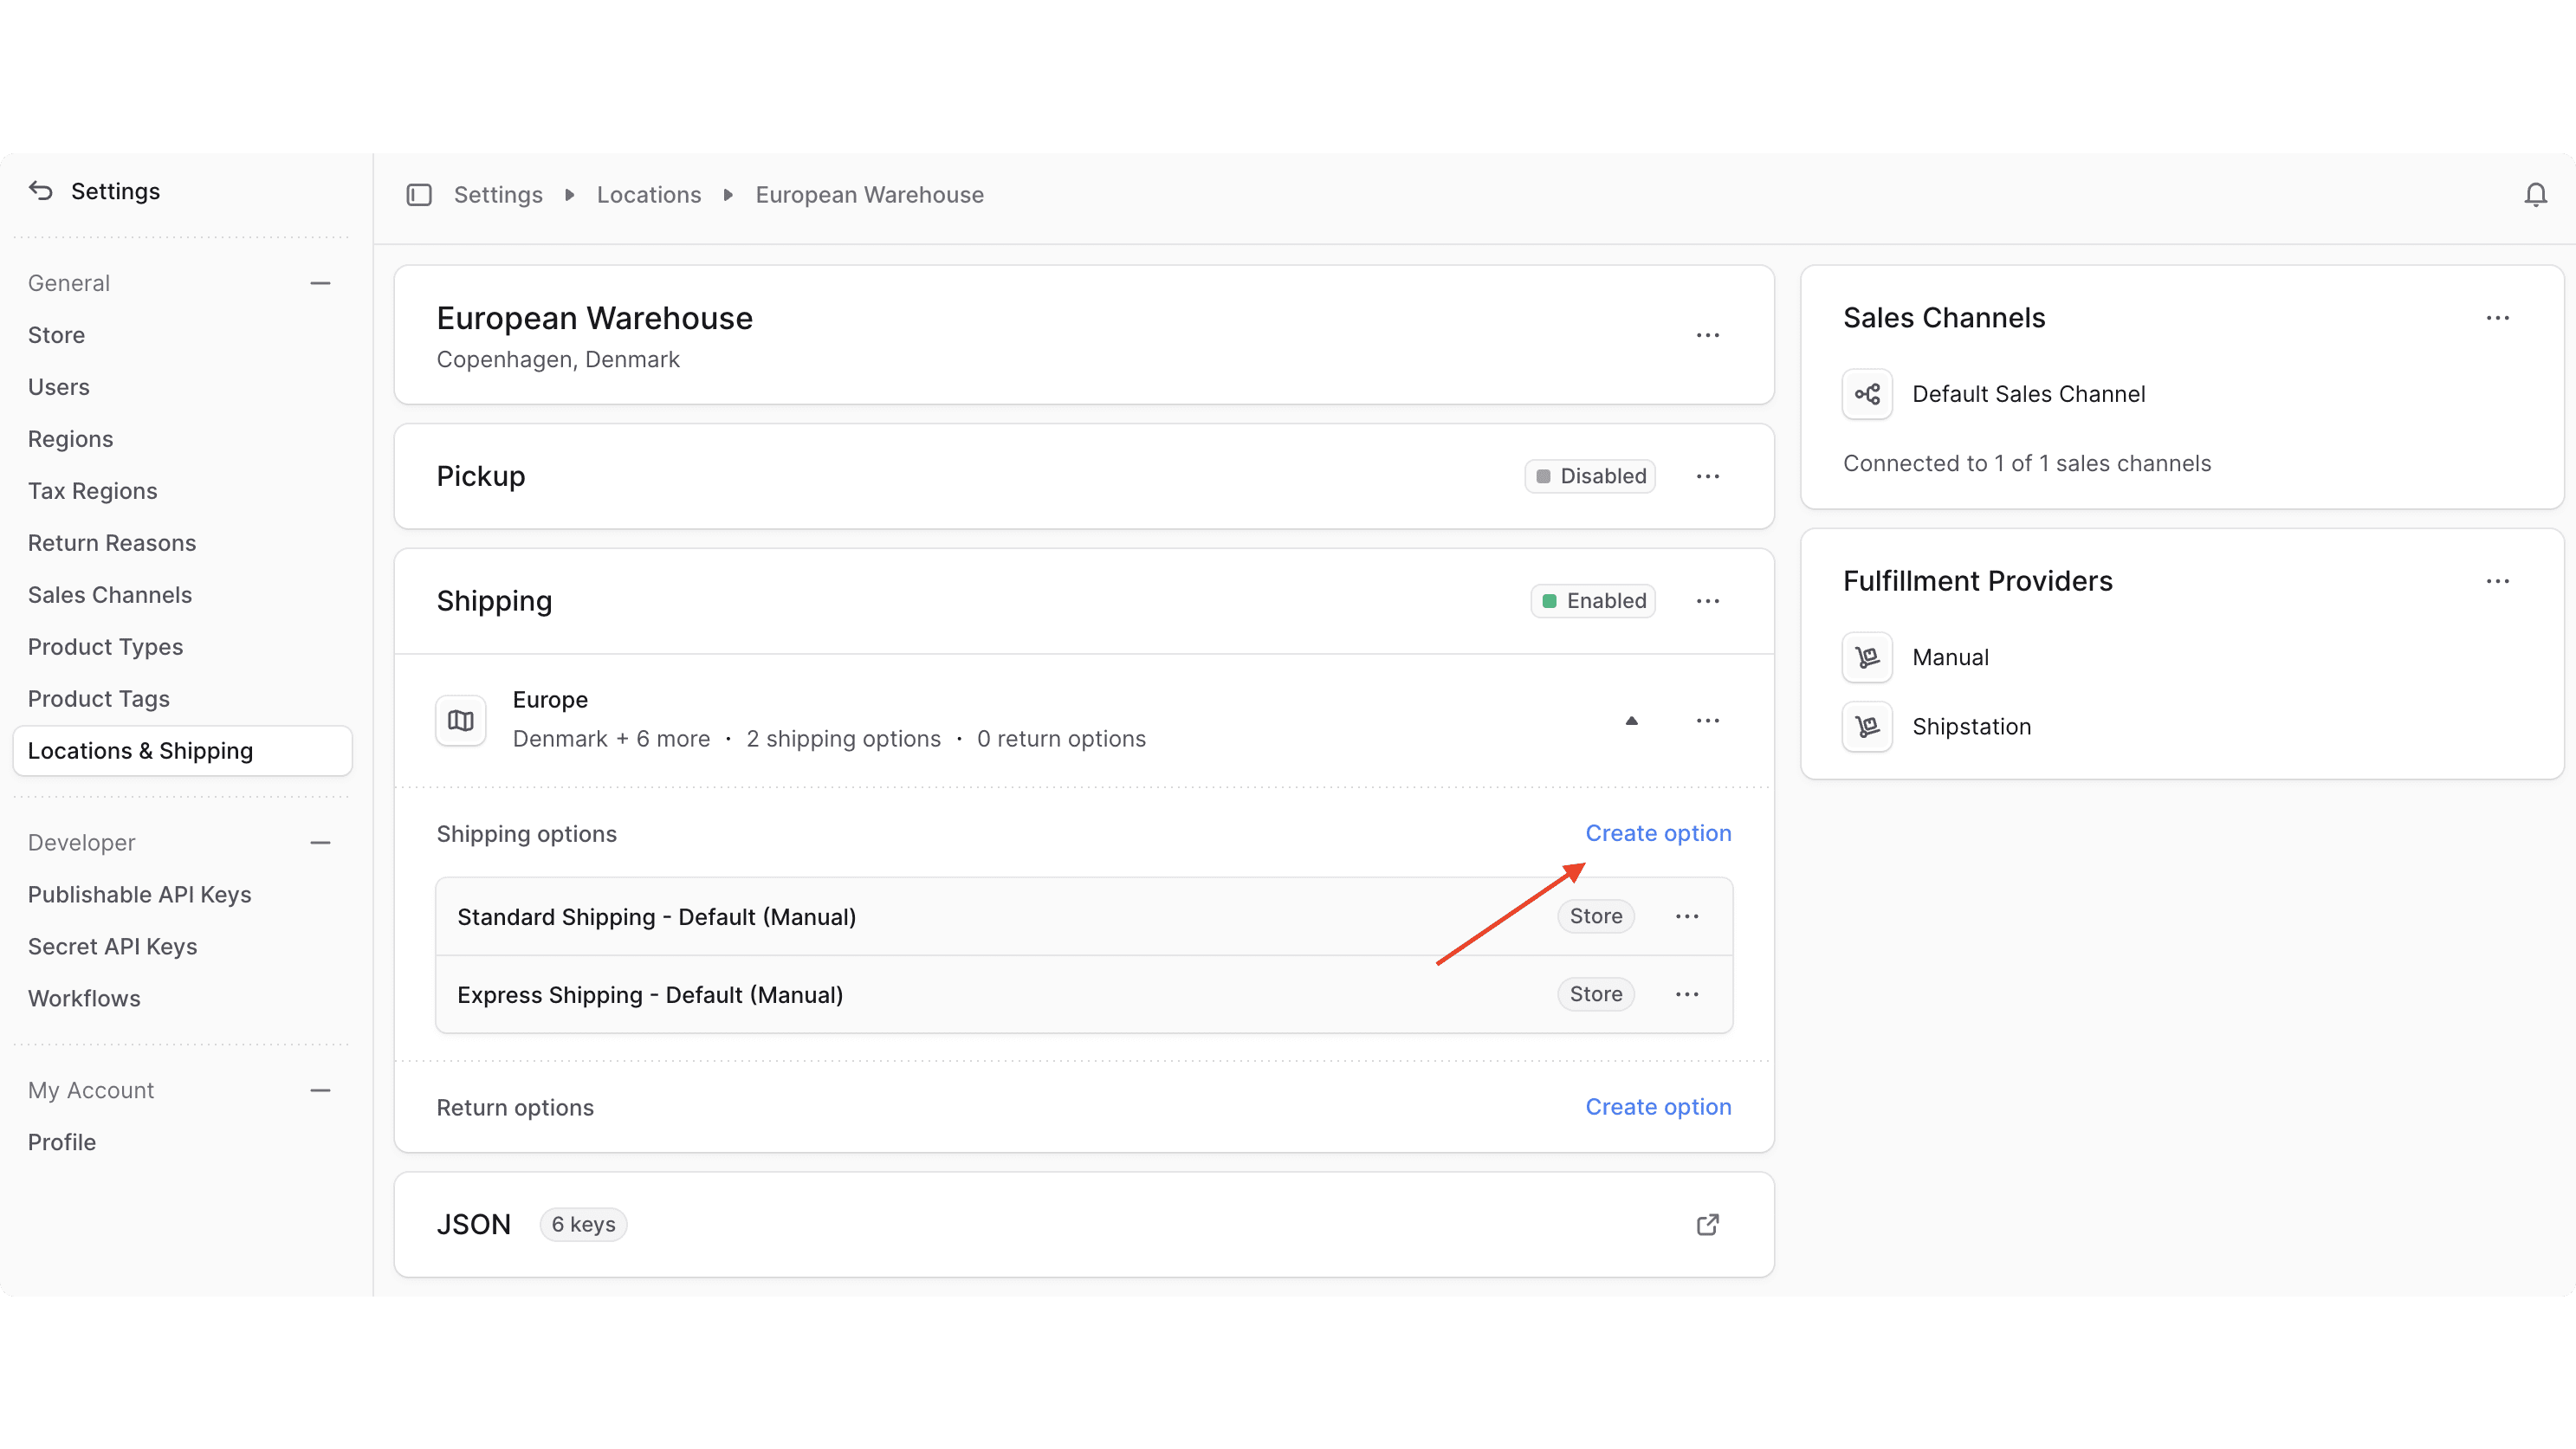This screenshot has width=2576, height=1449.
Task: Open notifications via the bell icon
Action: (x=2537, y=194)
